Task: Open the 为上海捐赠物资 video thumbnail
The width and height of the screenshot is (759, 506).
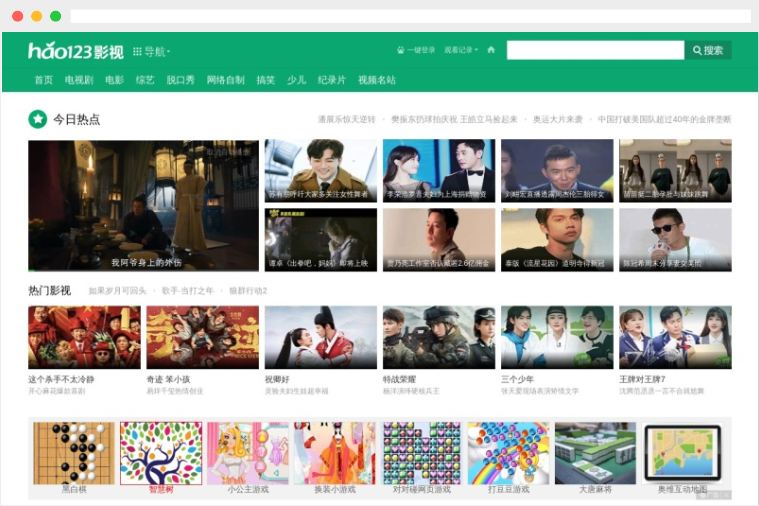Action: 439,170
